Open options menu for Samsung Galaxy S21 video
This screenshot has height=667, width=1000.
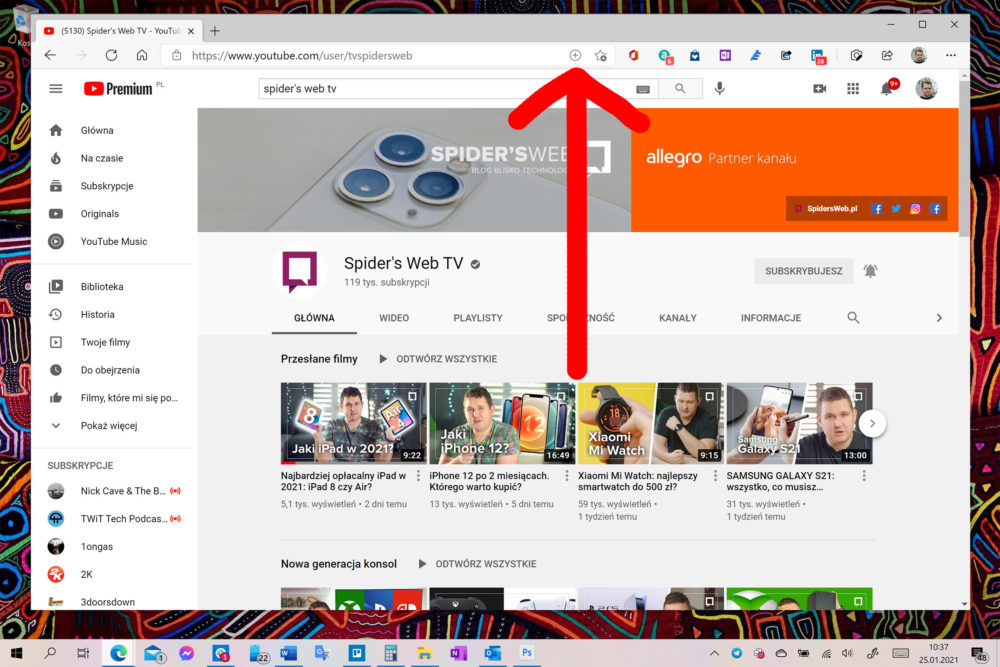click(864, 476)
